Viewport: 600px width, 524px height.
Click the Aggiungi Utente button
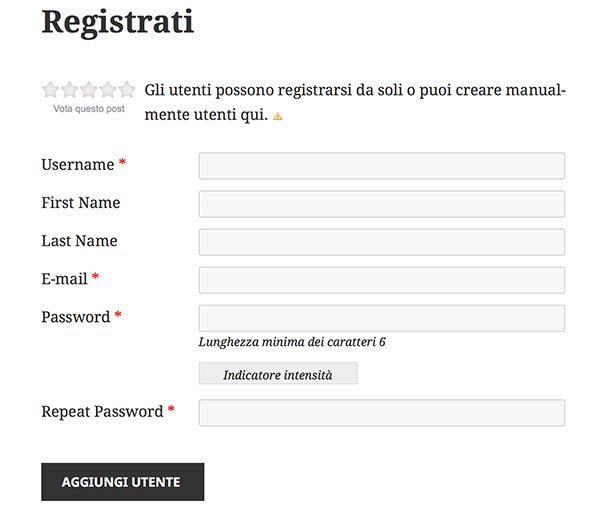click(123, 482)
